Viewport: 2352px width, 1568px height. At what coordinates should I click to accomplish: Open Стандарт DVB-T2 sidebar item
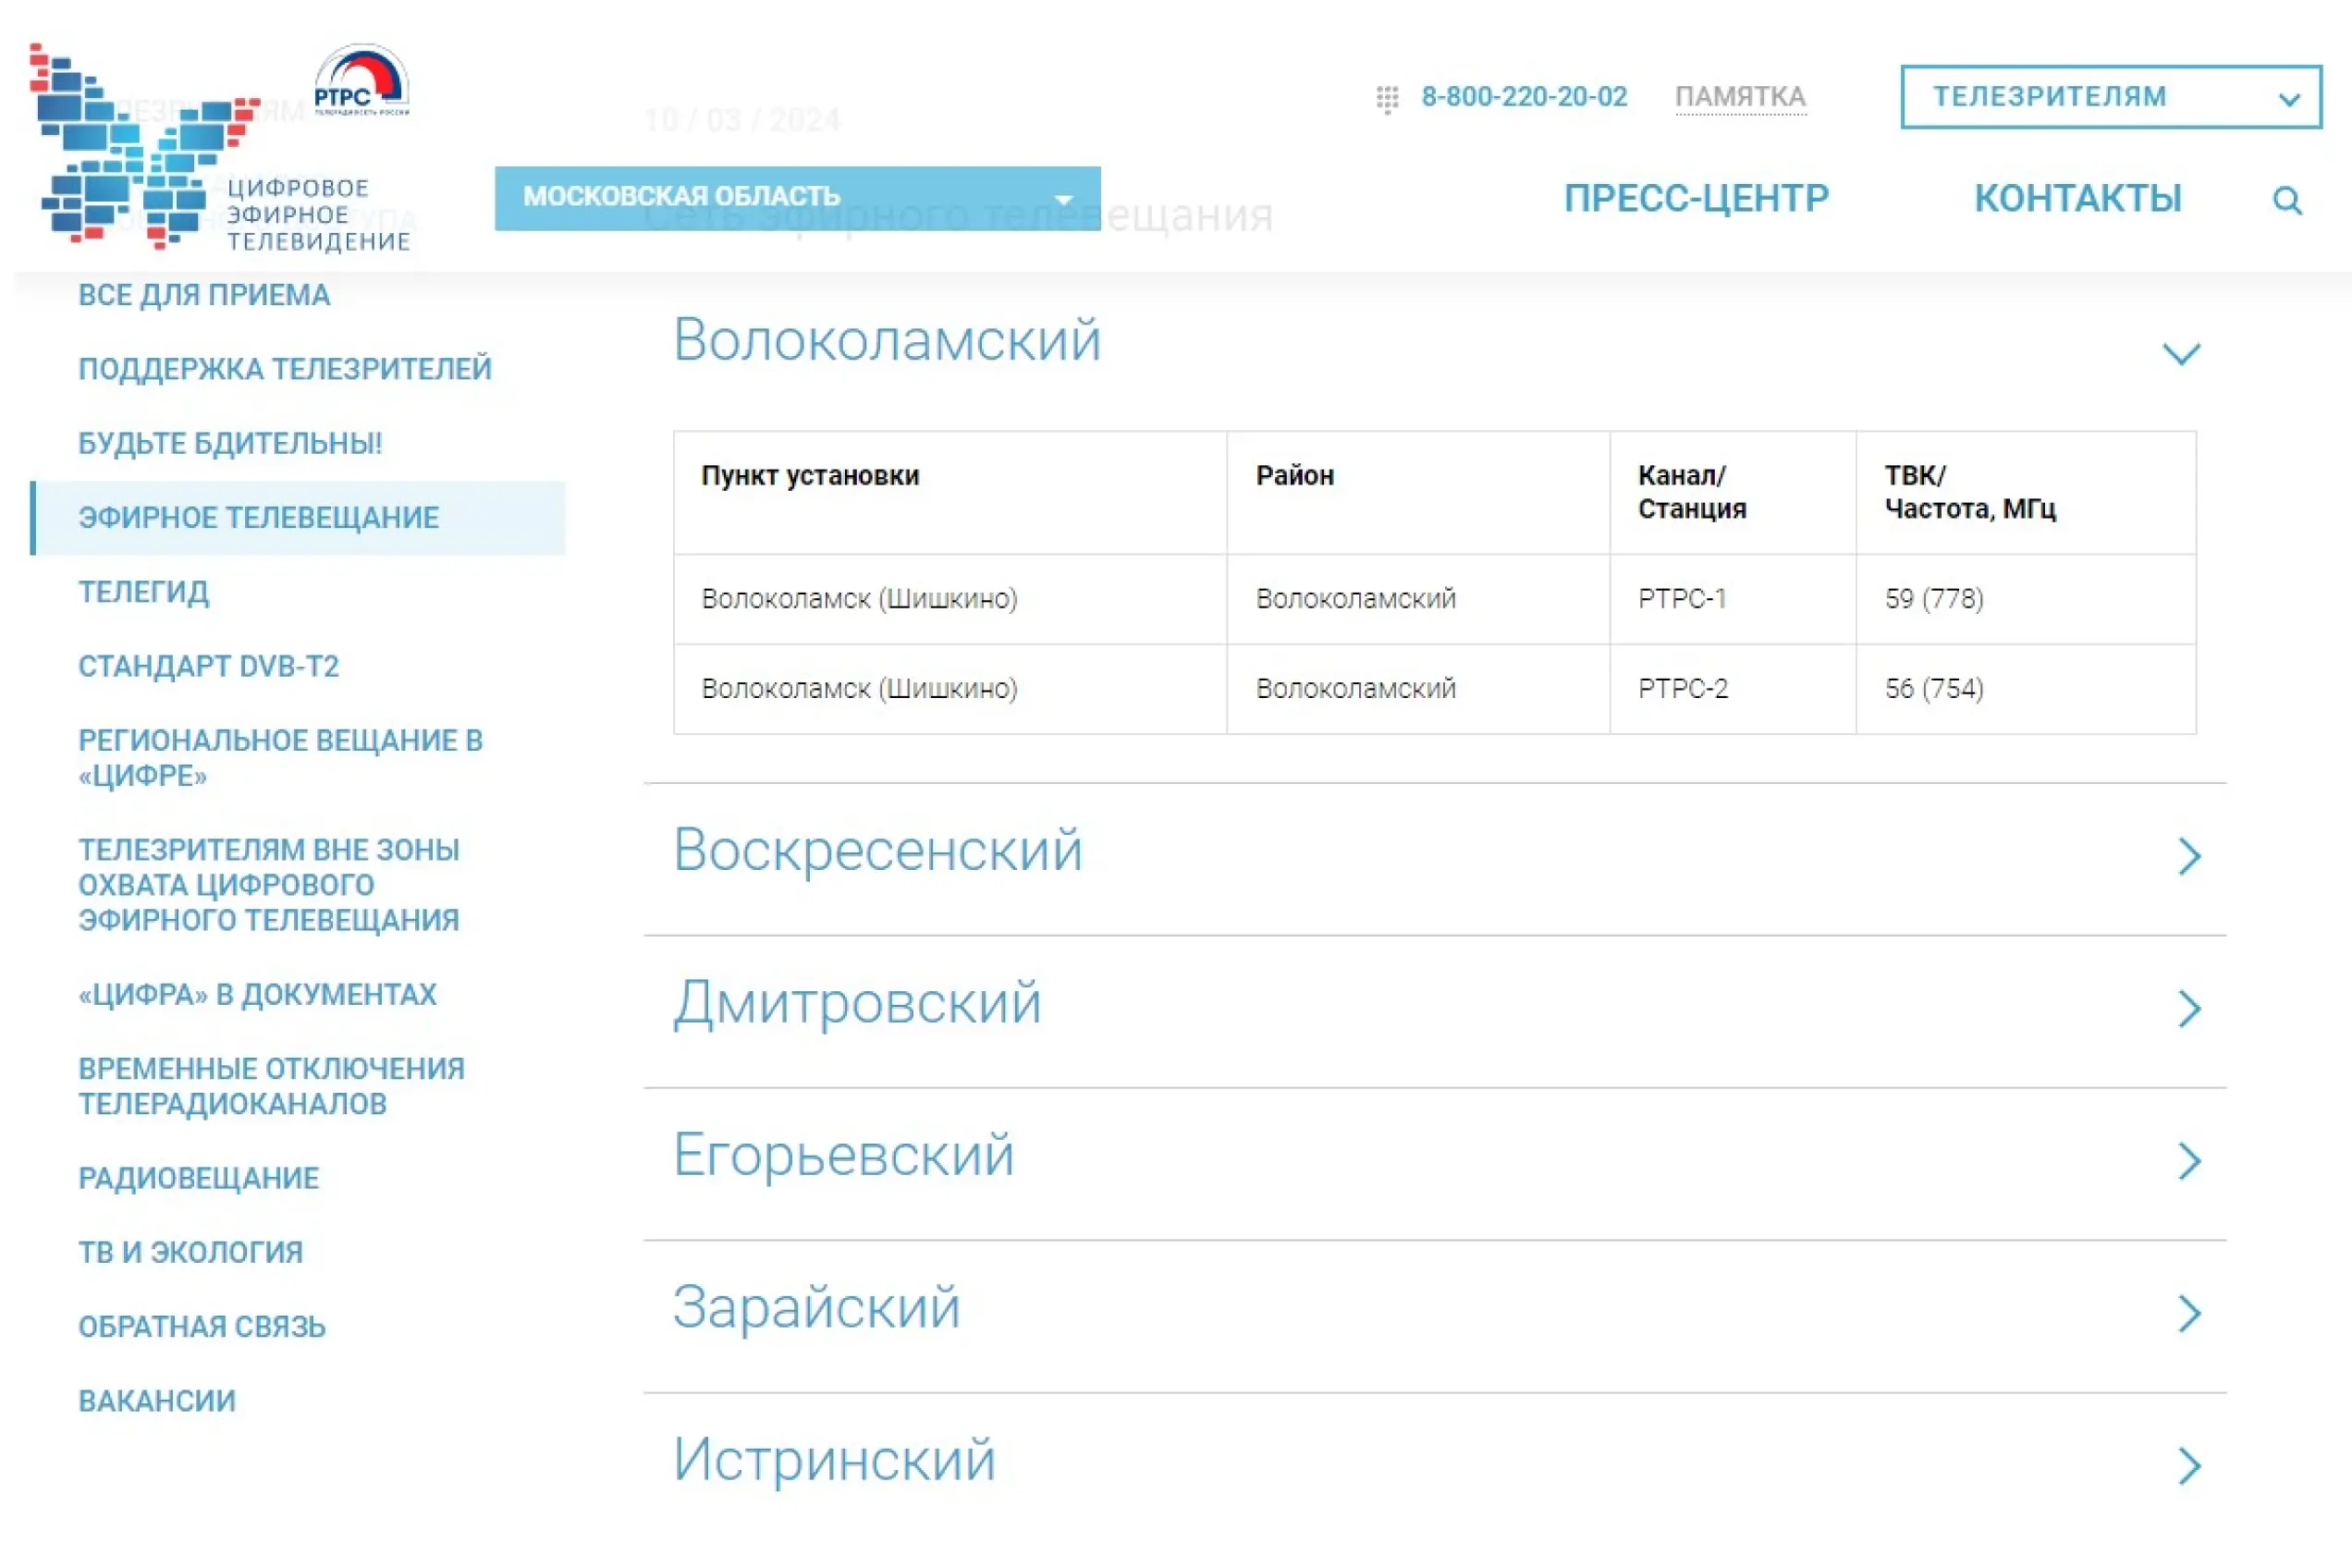tap(208, 666)
